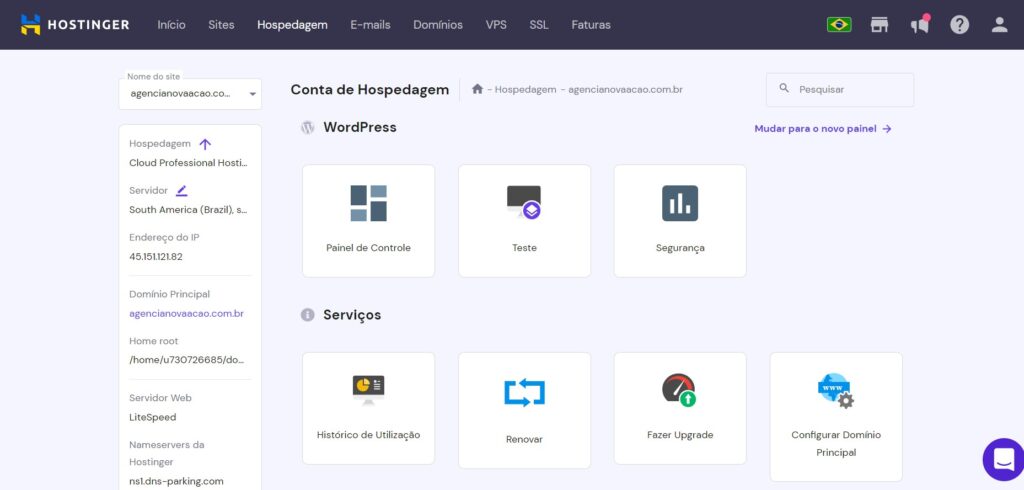Open the help question mark icon
Screen dimensions: 1024x490
pyautogui.click(x=959, y=25)
